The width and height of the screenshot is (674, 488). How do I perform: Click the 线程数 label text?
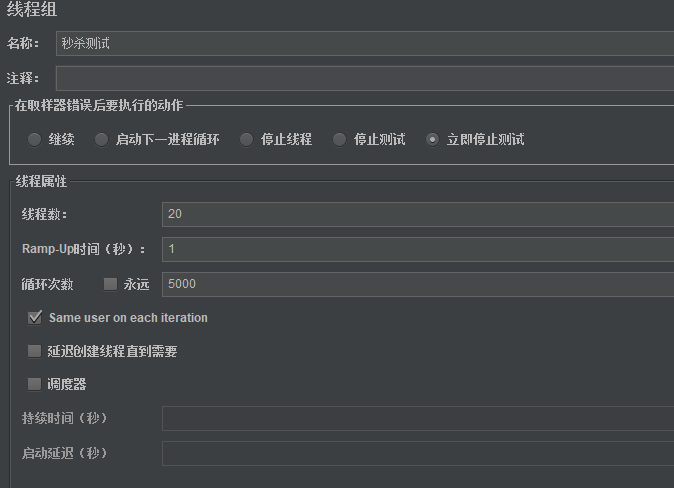(44, 214)
